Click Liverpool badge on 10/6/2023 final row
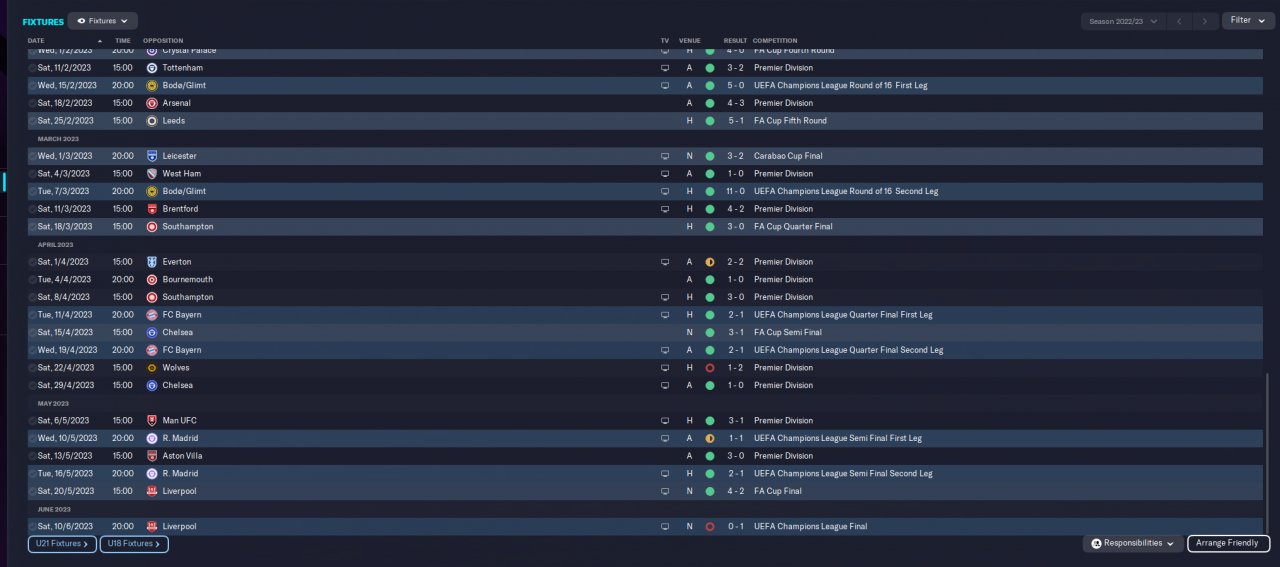The height and width of the screenshot is (567, 1280). click(152, 527)
